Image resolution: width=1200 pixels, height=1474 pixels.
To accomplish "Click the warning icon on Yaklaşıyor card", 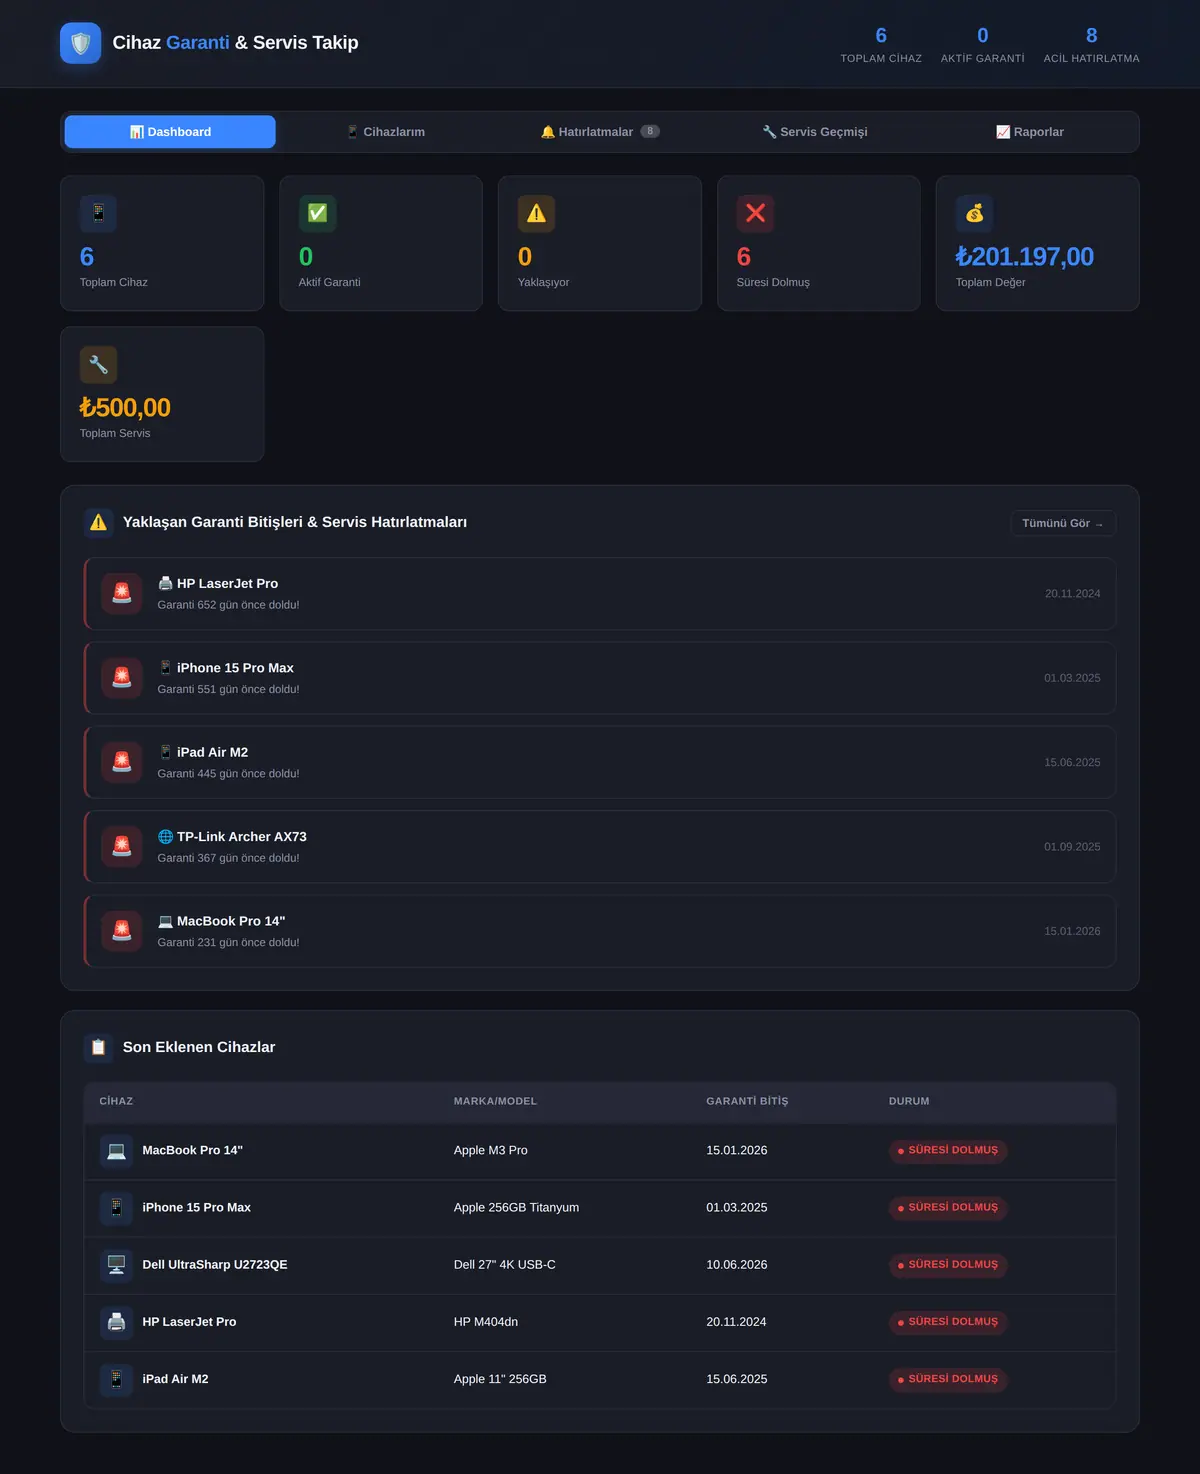I will click(x=536, y=213).
